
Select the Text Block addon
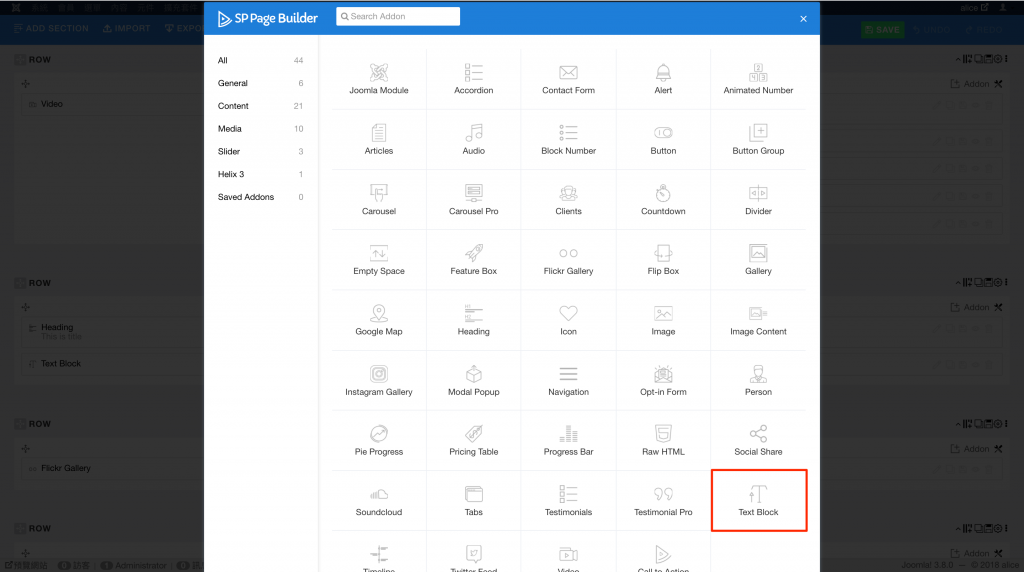coord(758,500)
